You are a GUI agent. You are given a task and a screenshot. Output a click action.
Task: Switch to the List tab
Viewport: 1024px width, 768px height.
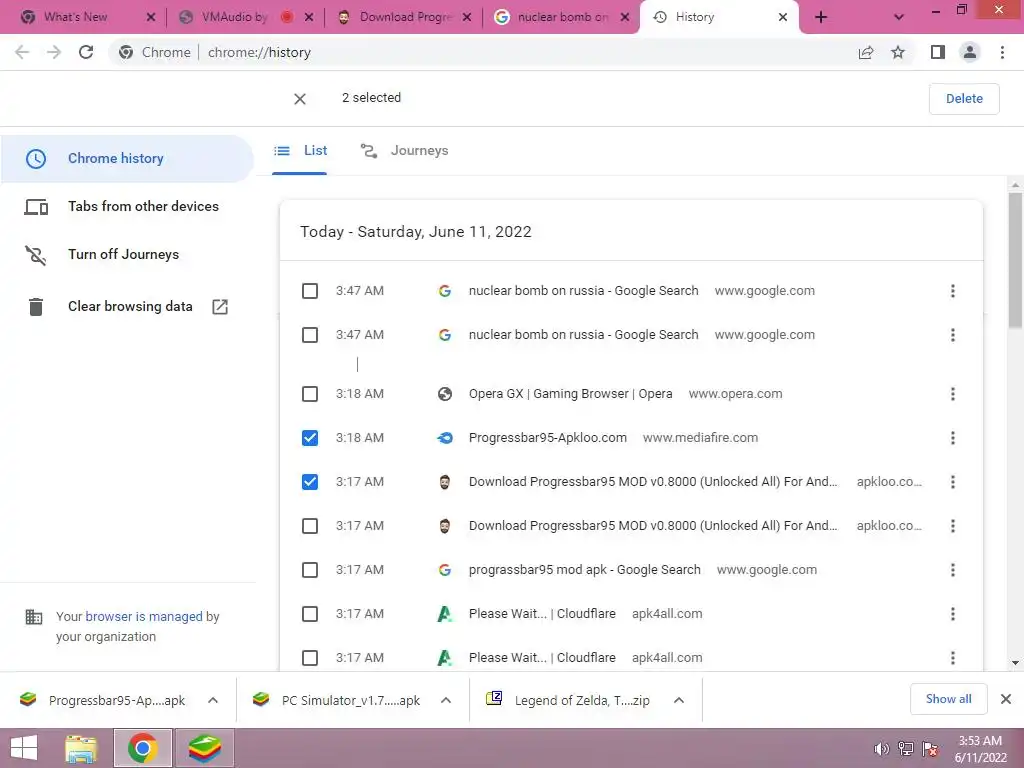[300, 151]
